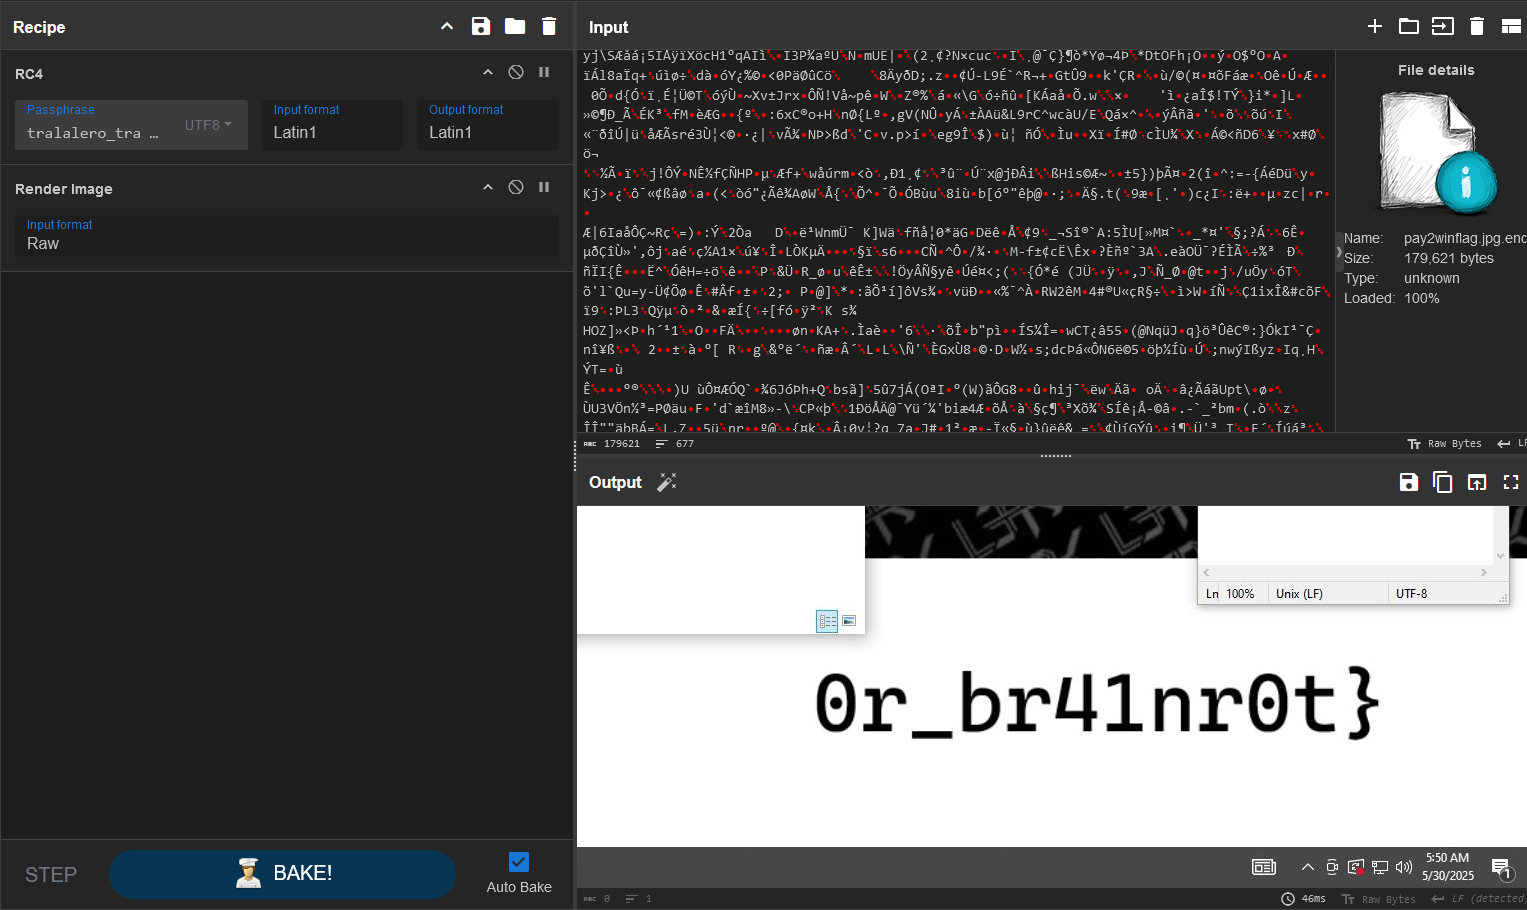
Task: Trigger the Magic wand next to Output
Action: [666, 482]
